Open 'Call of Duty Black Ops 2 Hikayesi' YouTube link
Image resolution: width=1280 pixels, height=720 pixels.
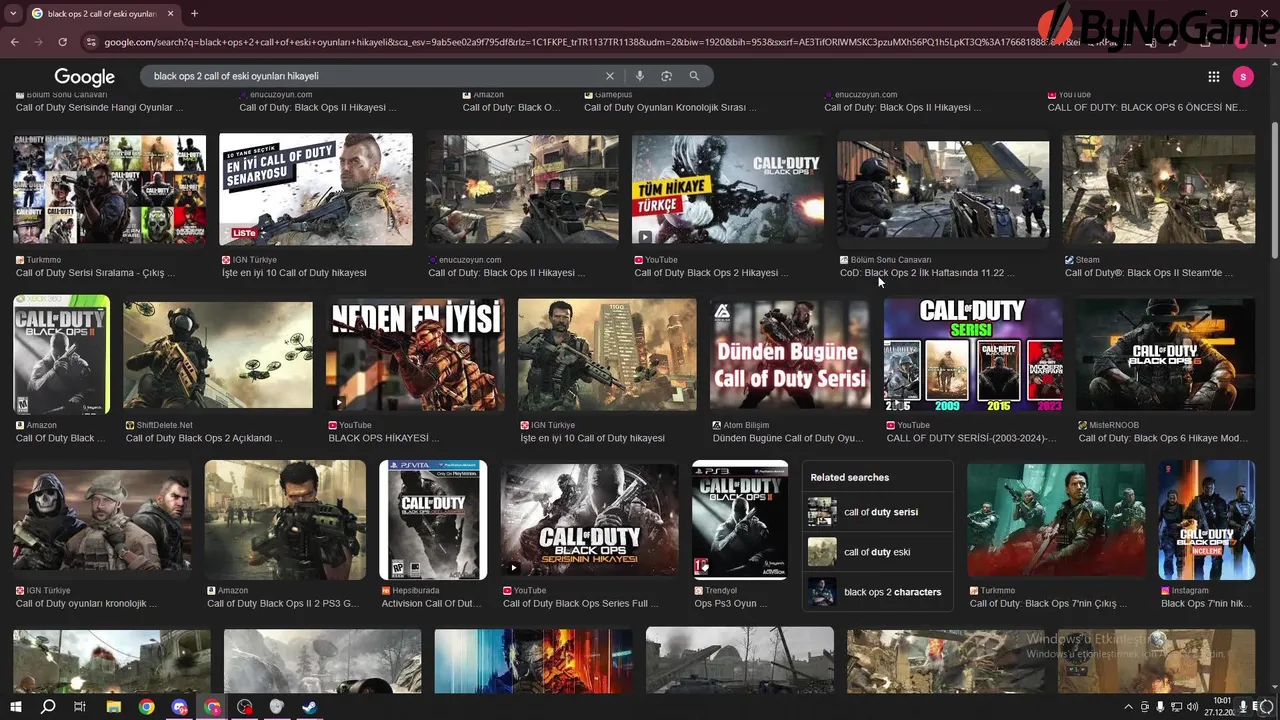click(x=710, y=273)
